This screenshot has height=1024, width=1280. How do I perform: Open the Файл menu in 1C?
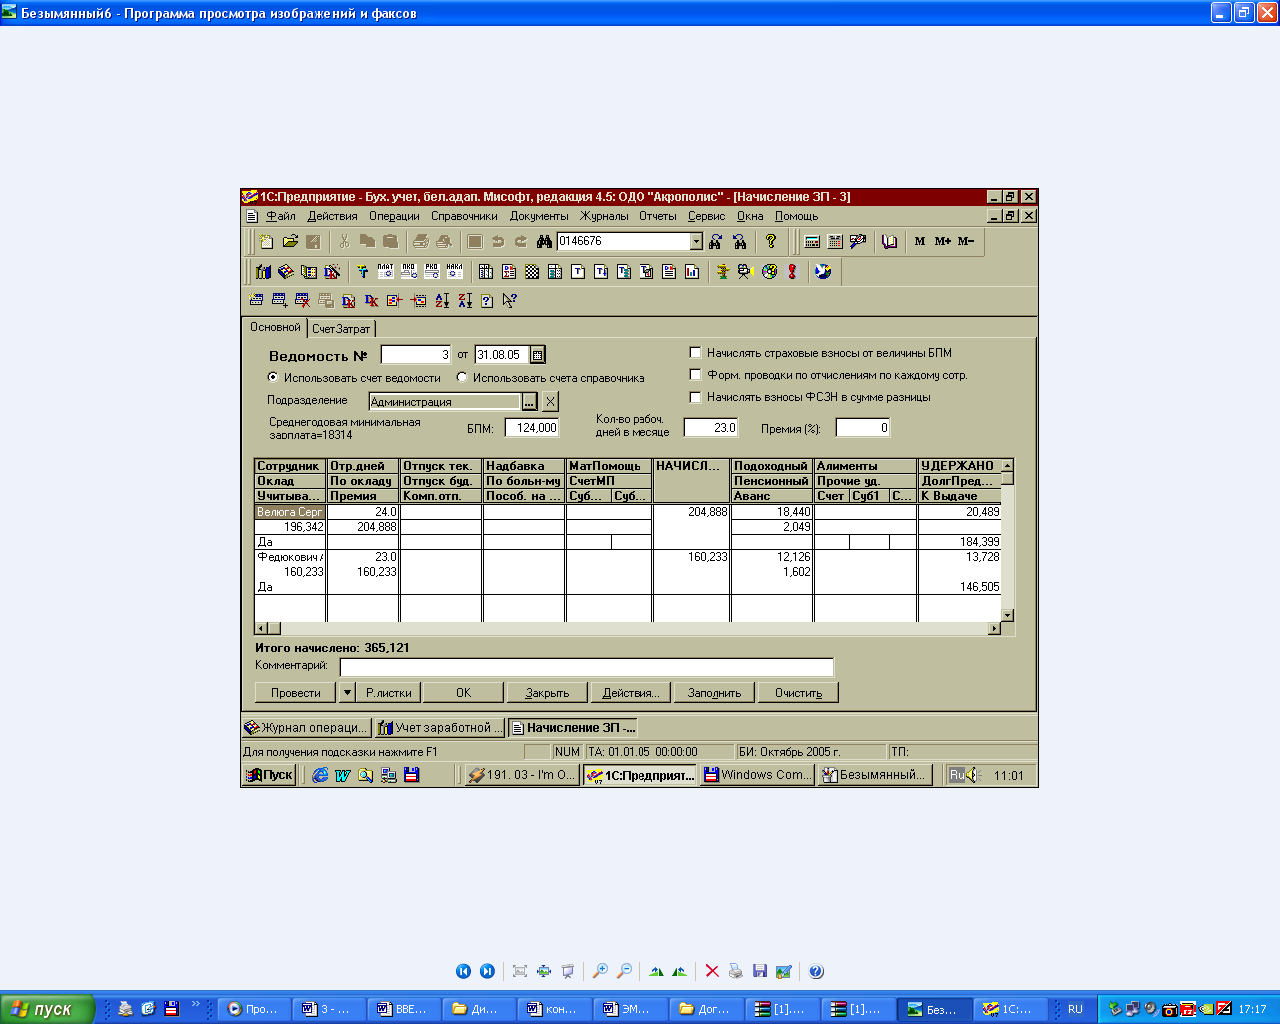pos(280,216)
